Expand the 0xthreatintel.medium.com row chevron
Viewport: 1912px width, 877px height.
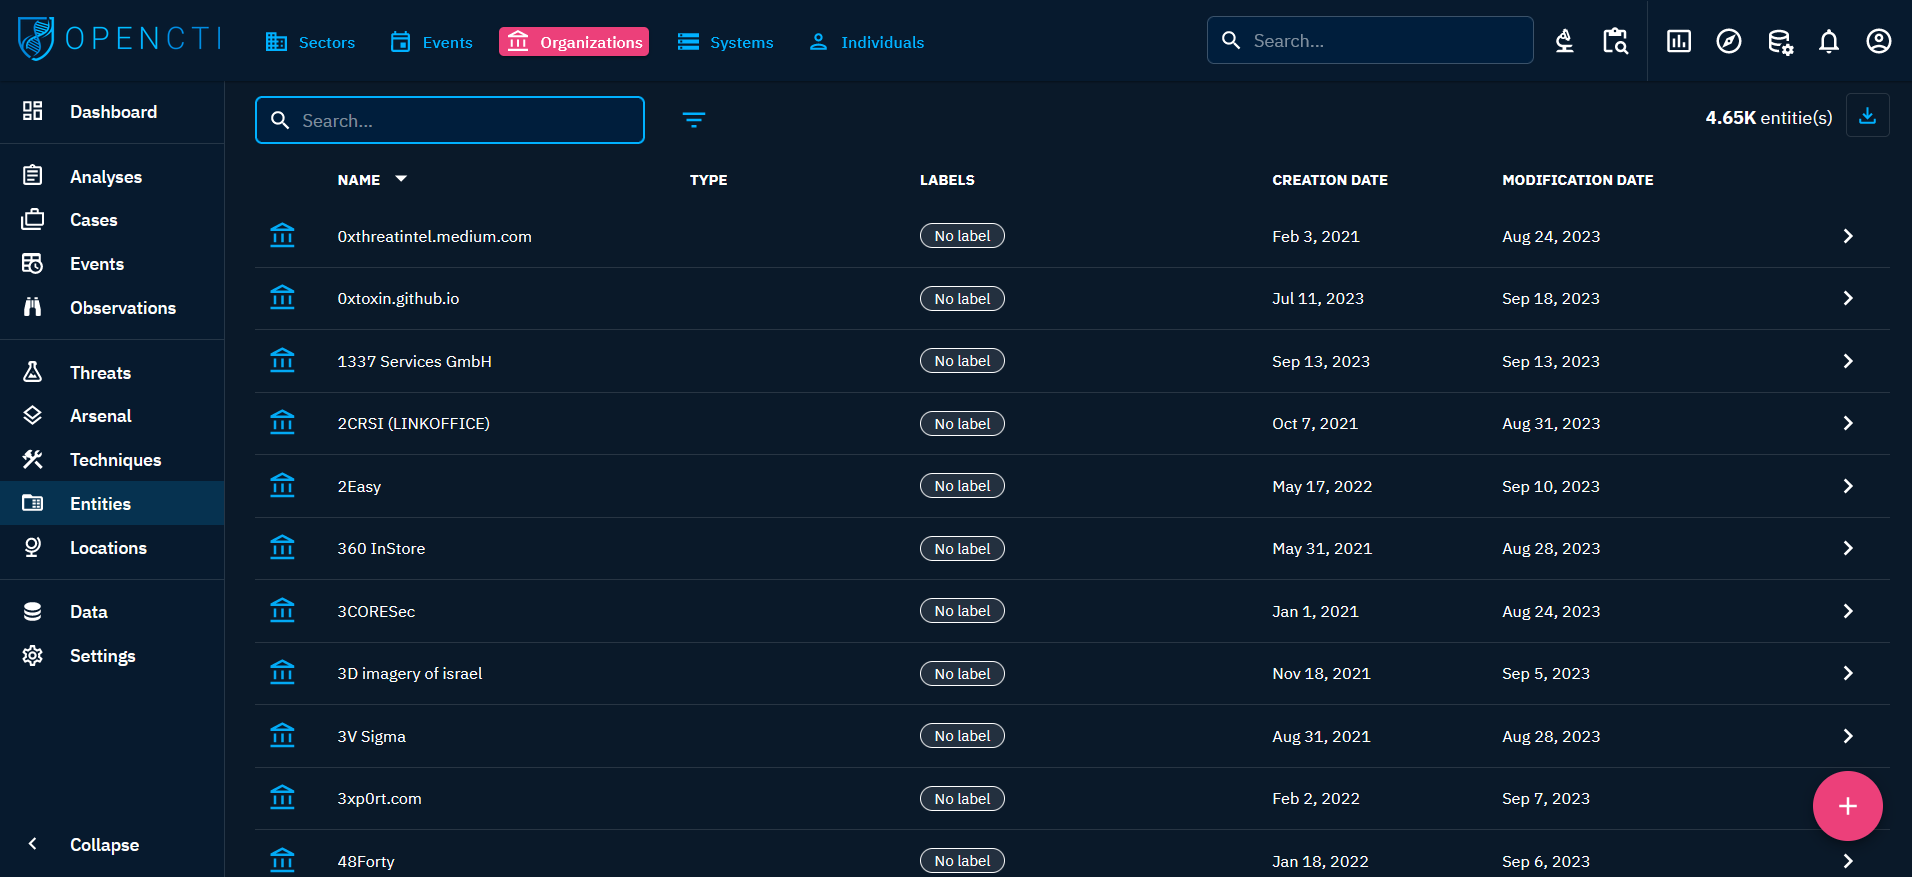point(1847,236)
